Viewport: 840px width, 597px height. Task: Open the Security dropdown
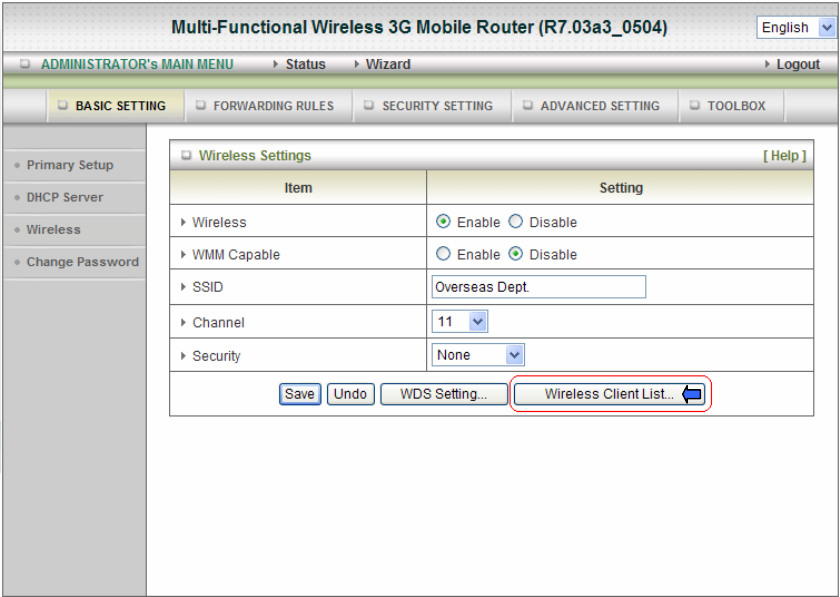click(478, 355)
